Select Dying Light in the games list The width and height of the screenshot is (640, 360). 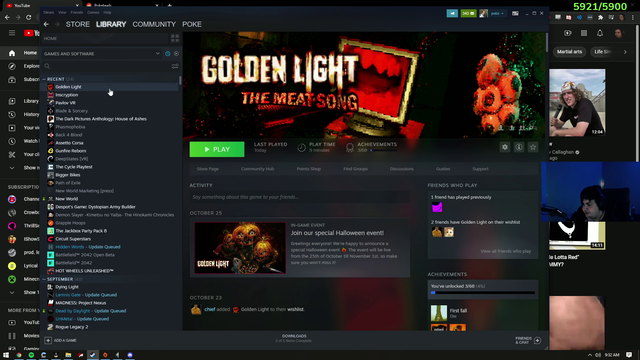click(x=67, y=287)
